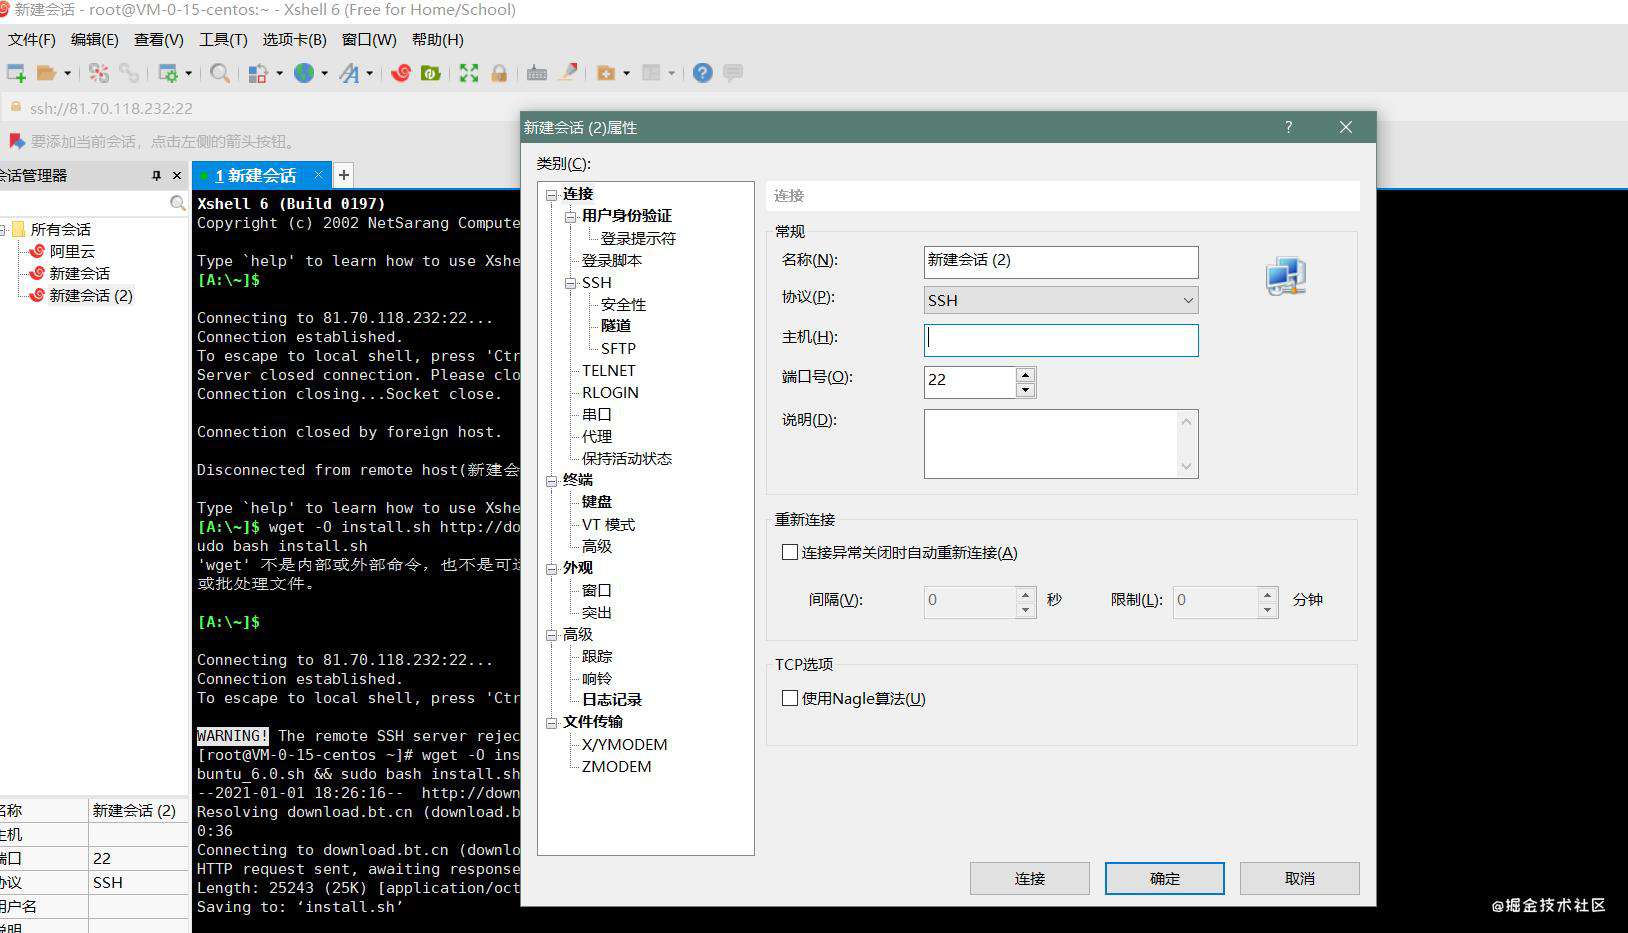Collapse the 文件传输 tree node
The image size is (1628, 933).
pos(551,722)
